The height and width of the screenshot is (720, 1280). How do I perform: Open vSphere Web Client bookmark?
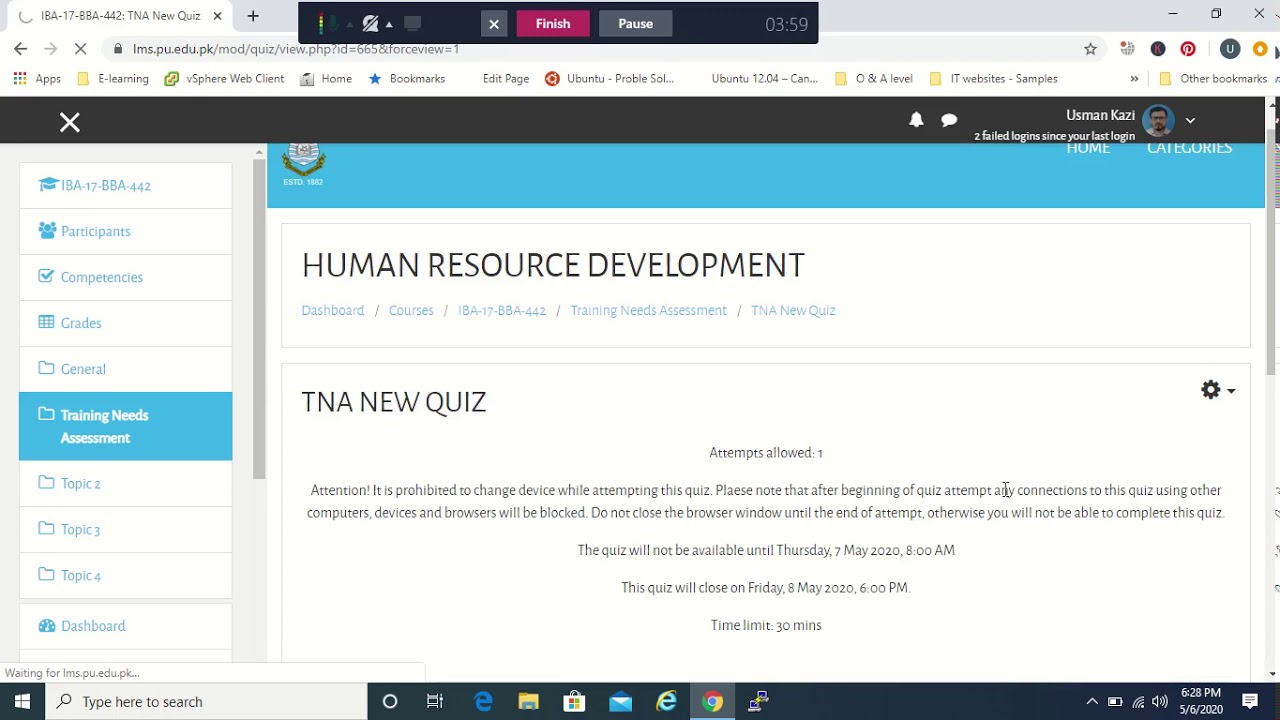[x=225, y=78]
